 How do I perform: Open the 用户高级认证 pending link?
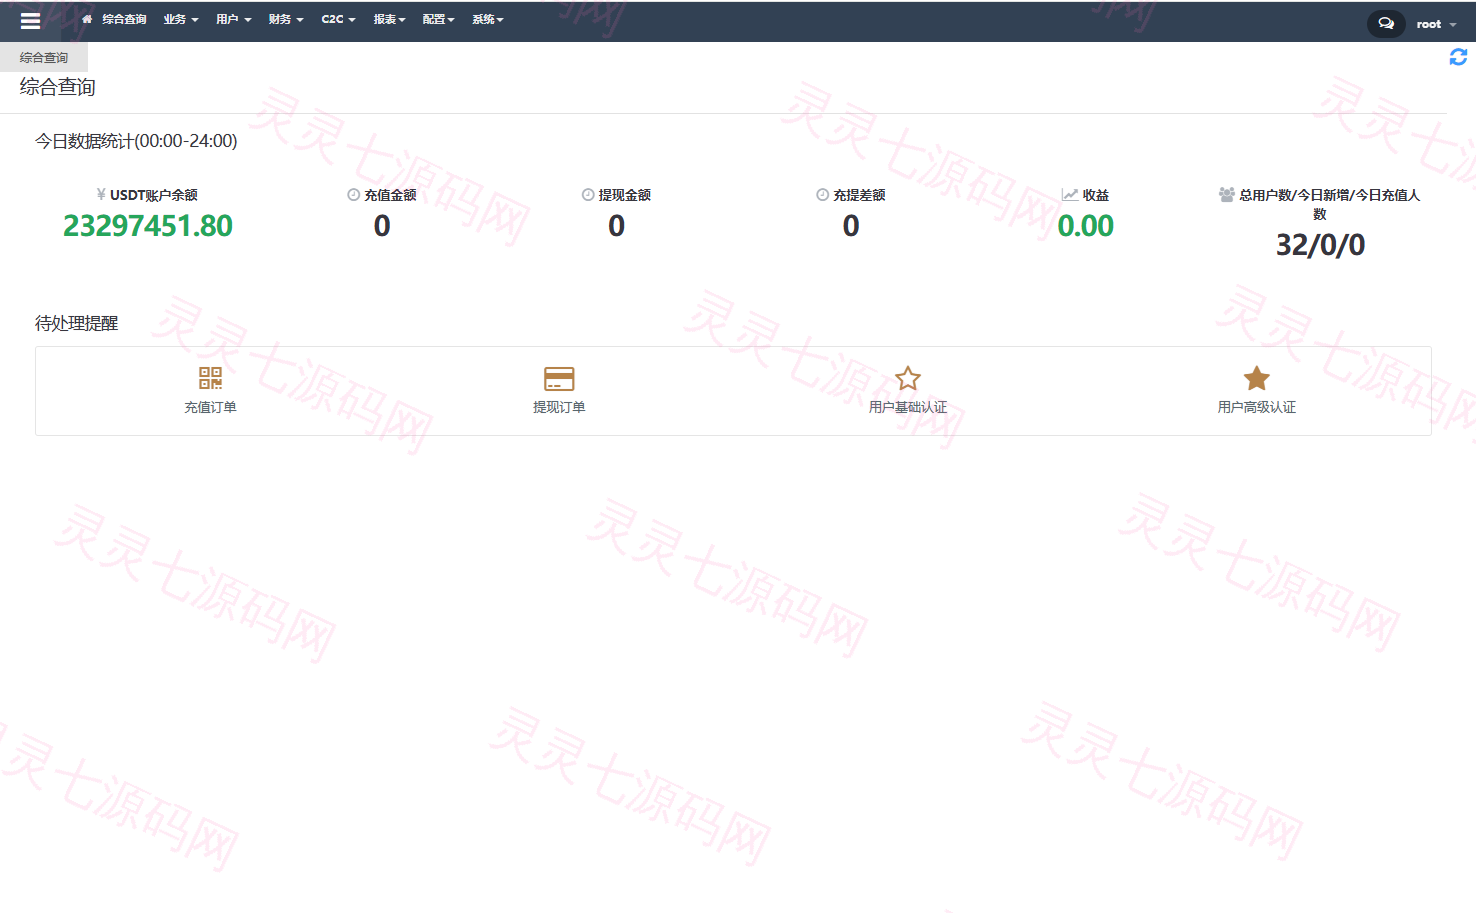click(1257, 407)
